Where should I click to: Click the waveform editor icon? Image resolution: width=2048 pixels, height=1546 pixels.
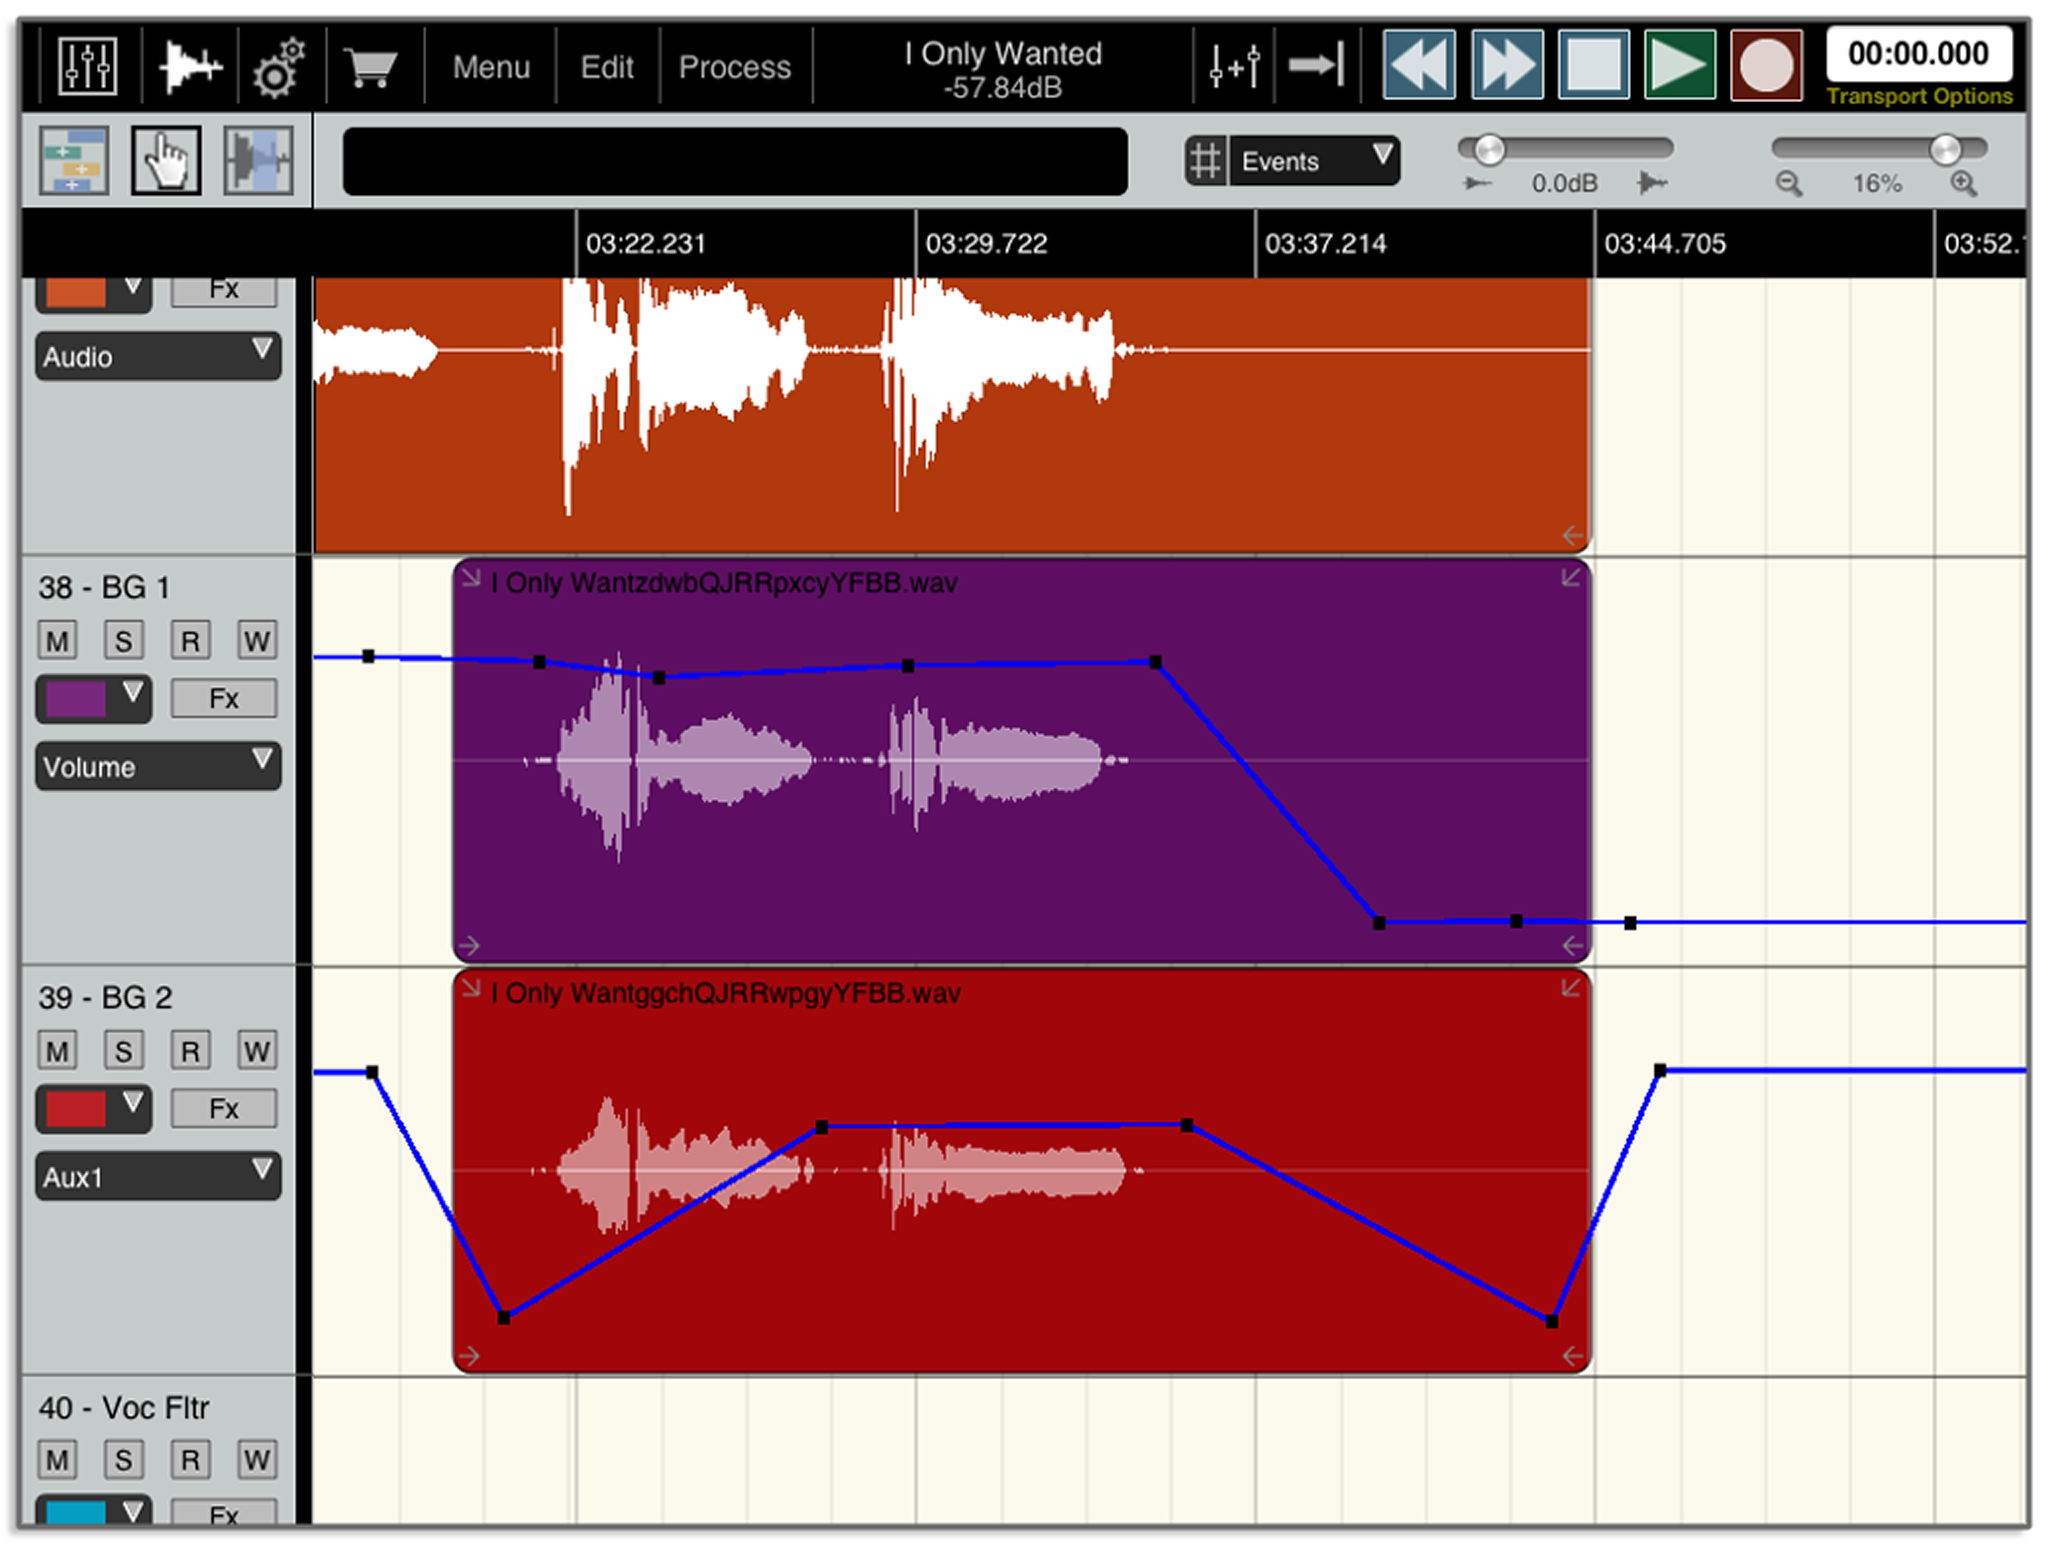point(190,66)
